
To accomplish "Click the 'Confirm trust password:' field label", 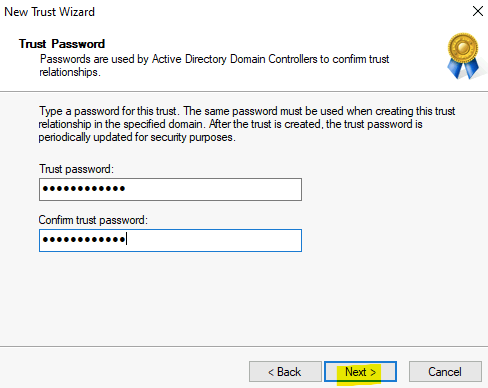I will click(x=93, y=220).
